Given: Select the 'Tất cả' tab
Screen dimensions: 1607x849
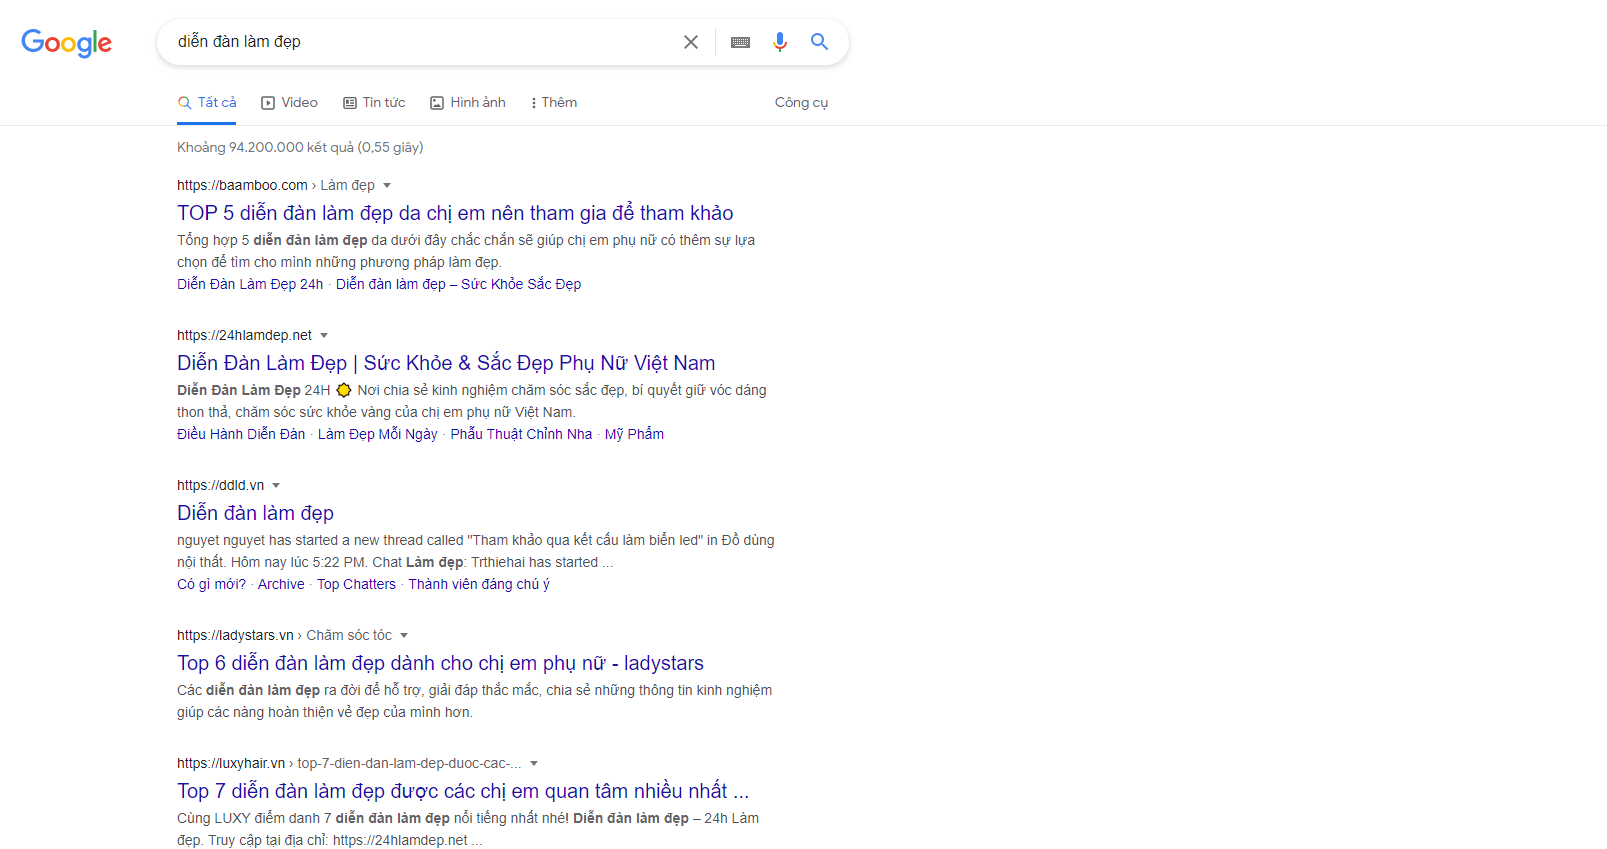Looking at the screenshot, I should [x=207, y=102].
